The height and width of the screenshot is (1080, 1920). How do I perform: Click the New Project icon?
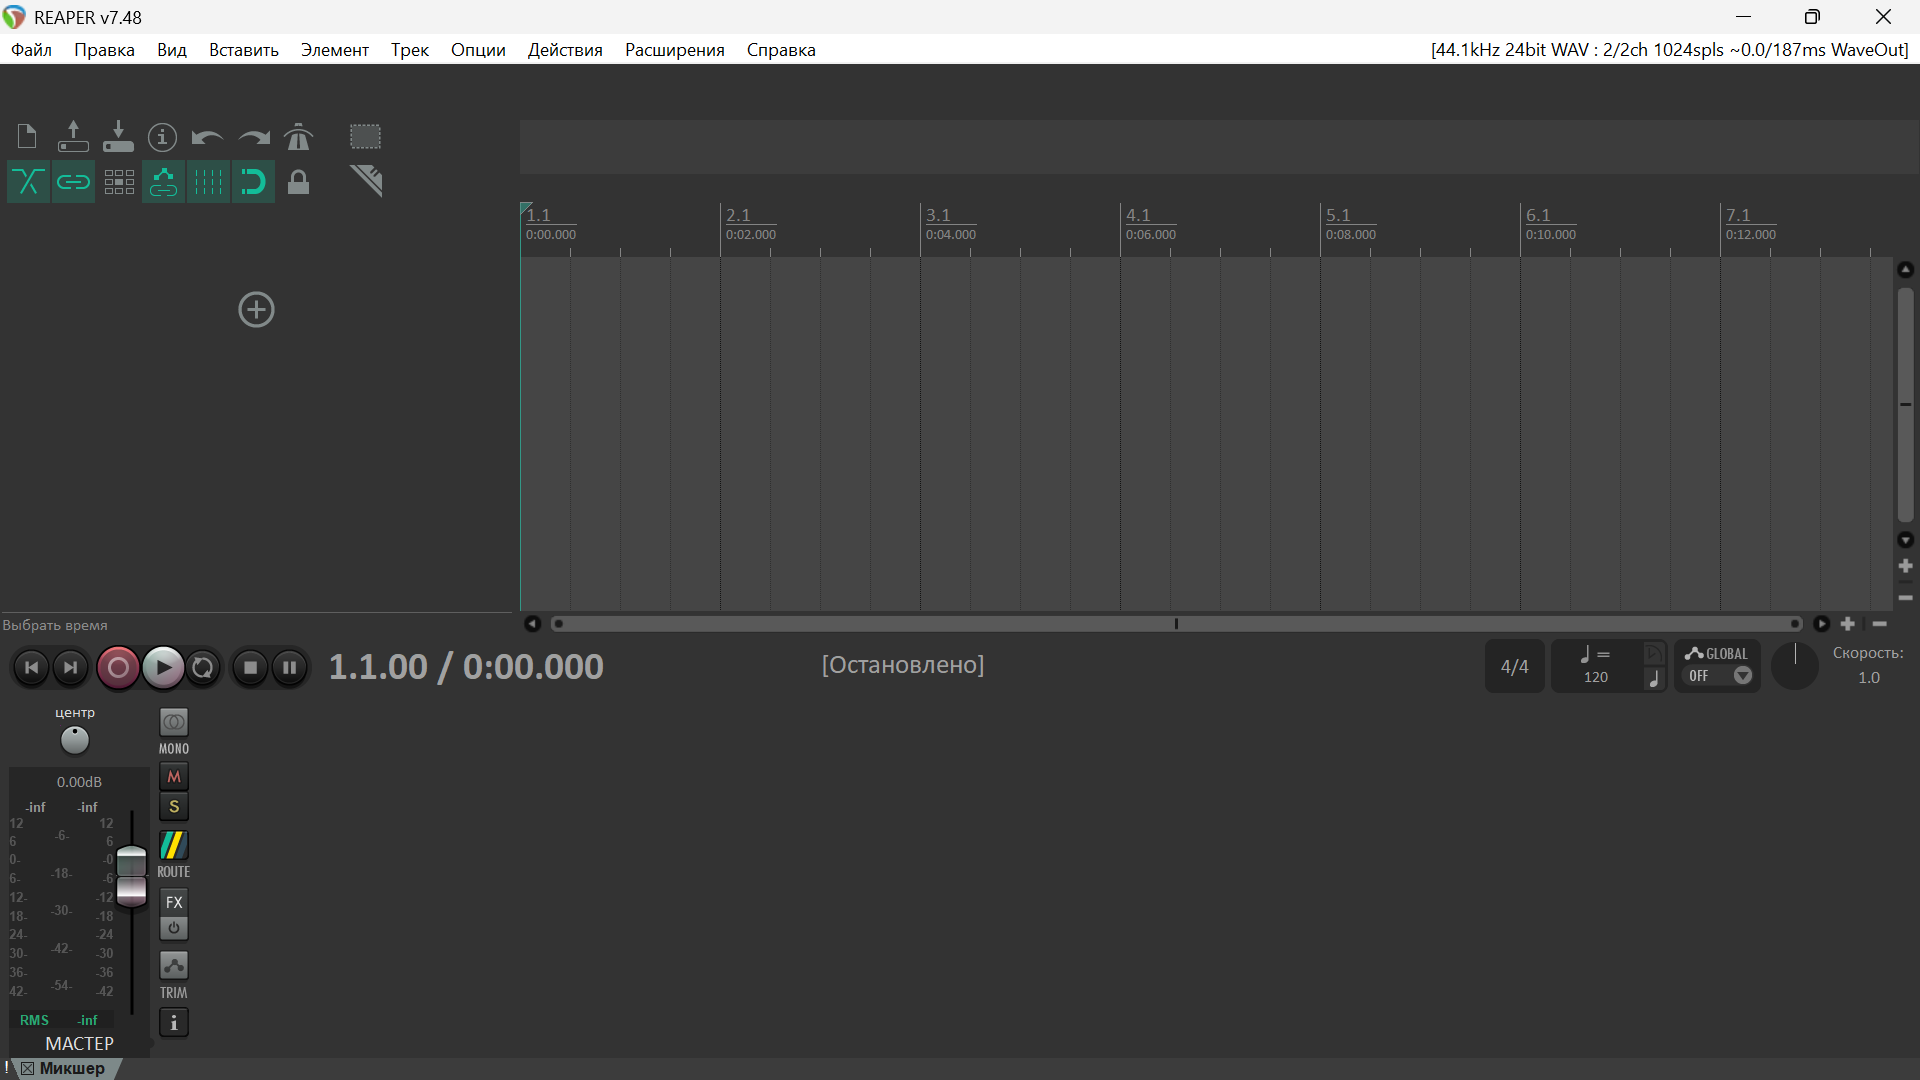click(x=27, y=136)
